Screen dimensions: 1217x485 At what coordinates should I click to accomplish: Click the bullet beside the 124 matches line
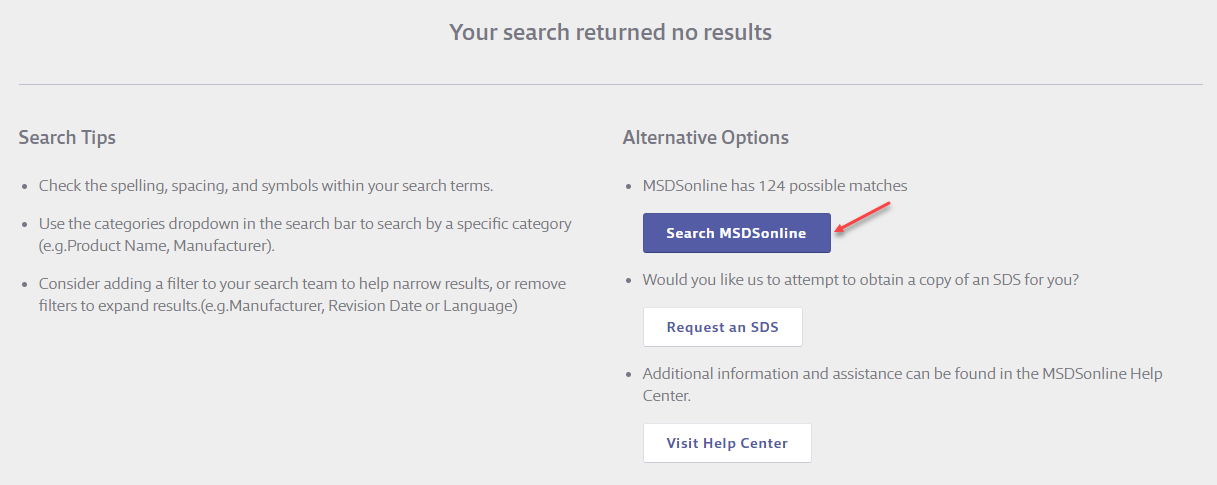pyautogui.click(x=628, y=187)
